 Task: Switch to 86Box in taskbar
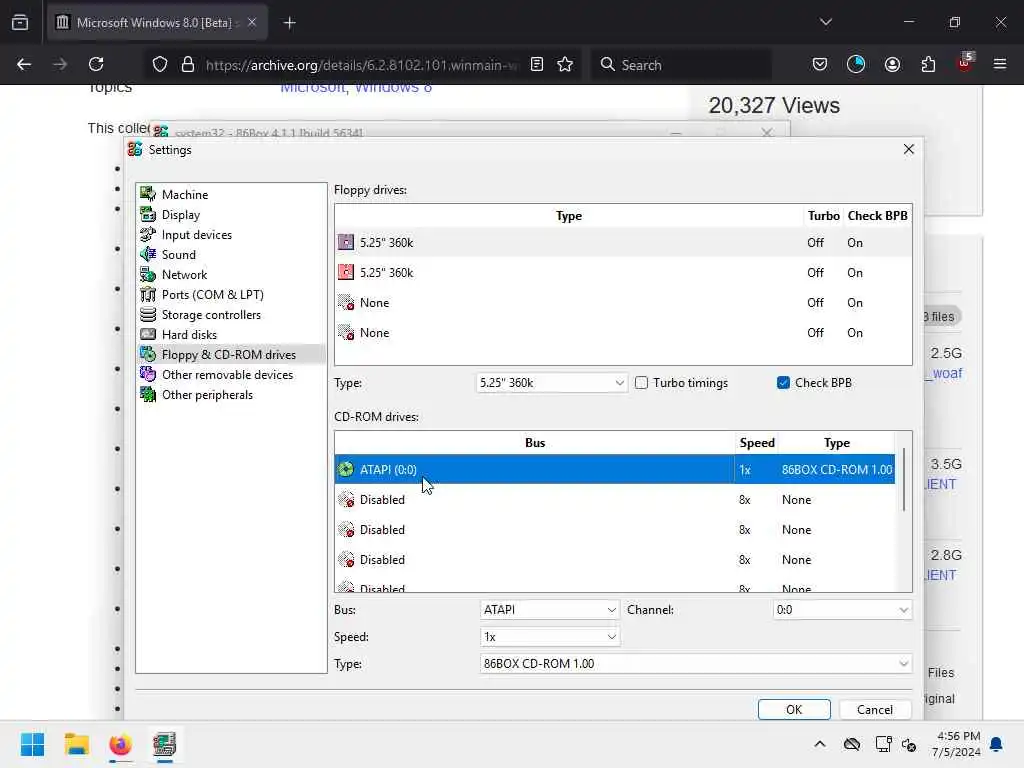tap(165, 744)
